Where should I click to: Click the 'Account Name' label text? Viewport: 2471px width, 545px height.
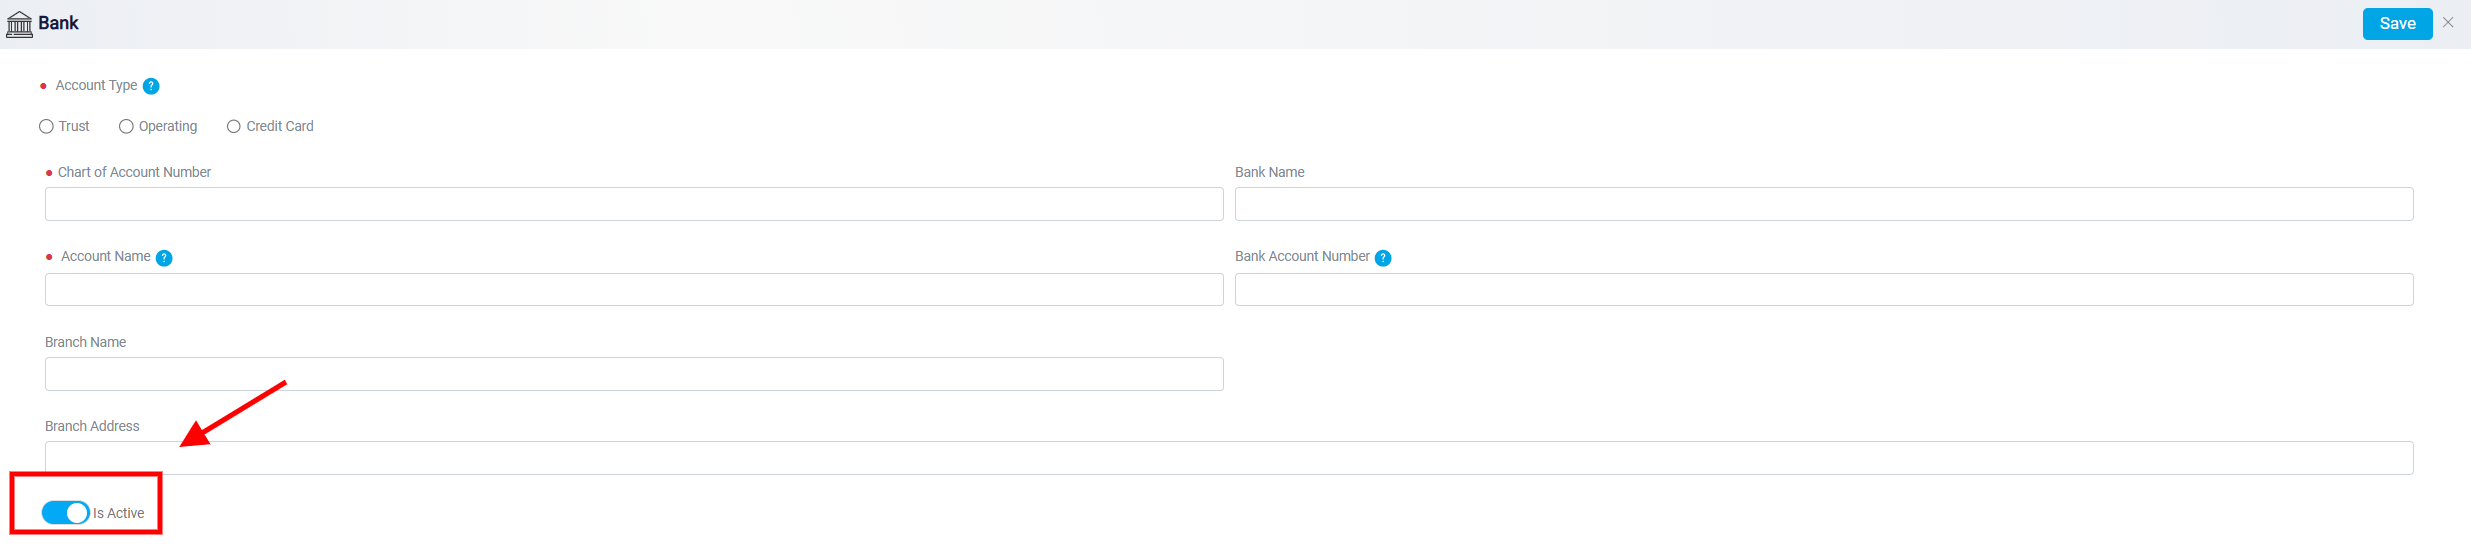[x=106, y=256]
